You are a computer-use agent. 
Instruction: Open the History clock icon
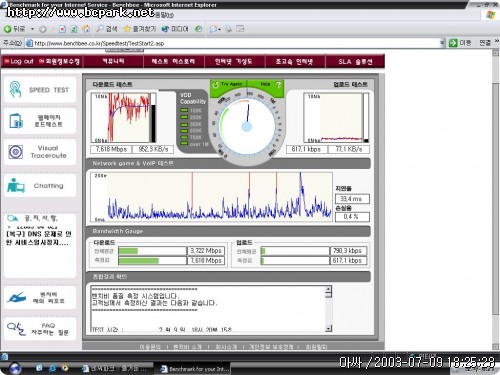(x=198, y=29)
